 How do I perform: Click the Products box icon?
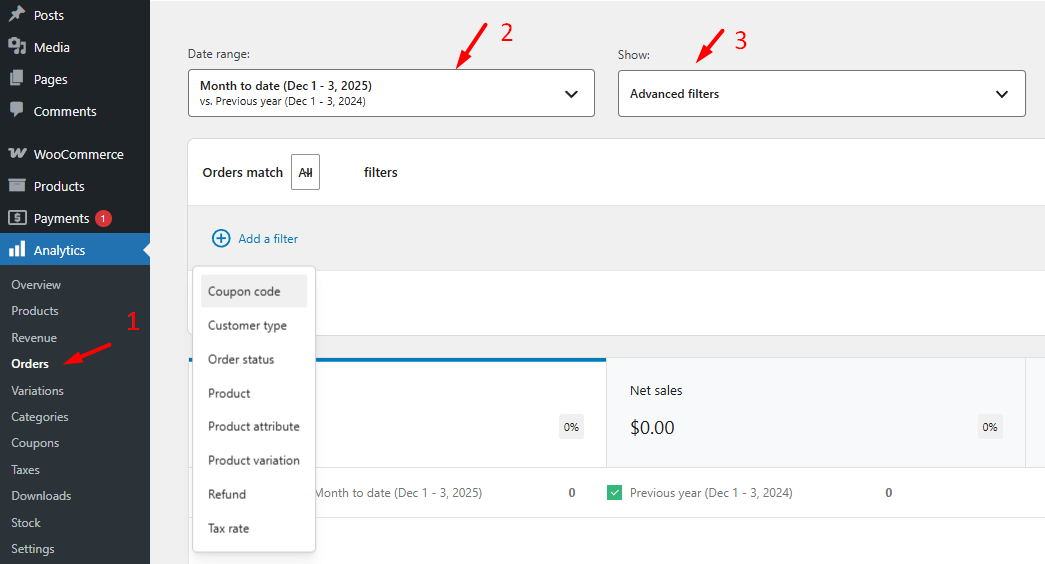17,186
